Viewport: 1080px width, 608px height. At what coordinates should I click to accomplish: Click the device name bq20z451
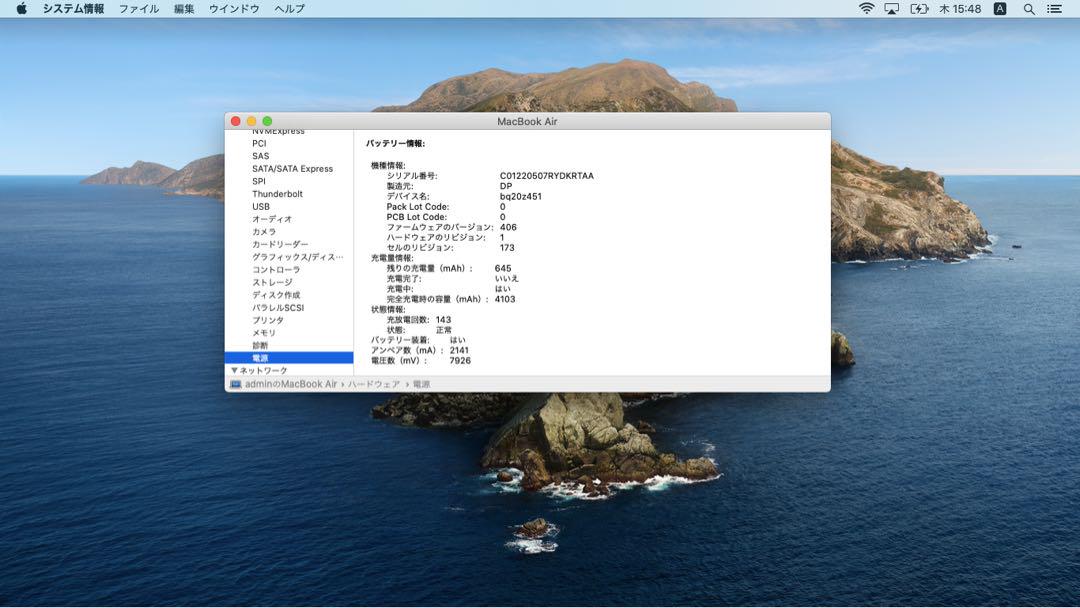(520, 197)
